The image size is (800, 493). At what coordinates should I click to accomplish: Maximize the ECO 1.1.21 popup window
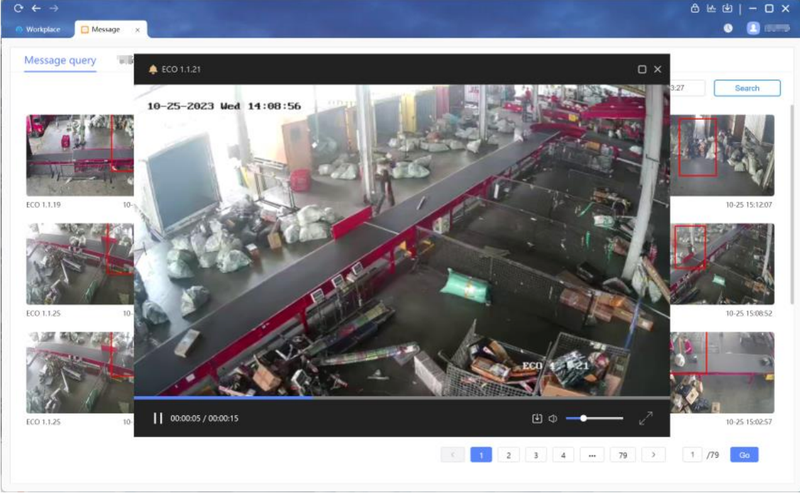coord(642,69)
